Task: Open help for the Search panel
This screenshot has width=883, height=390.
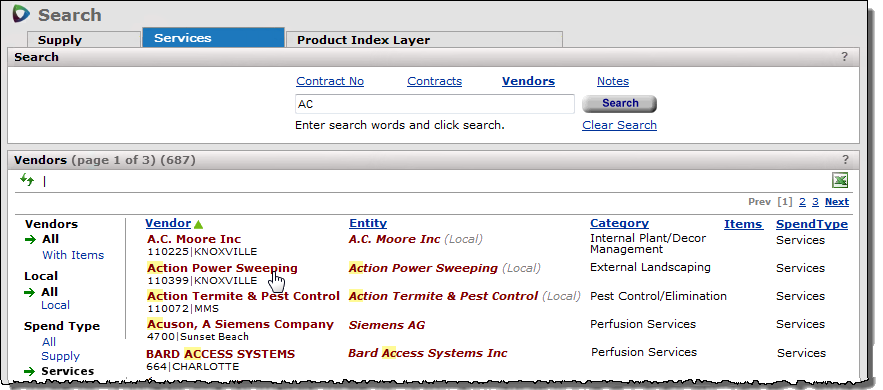Action: (x=844, y=56)
